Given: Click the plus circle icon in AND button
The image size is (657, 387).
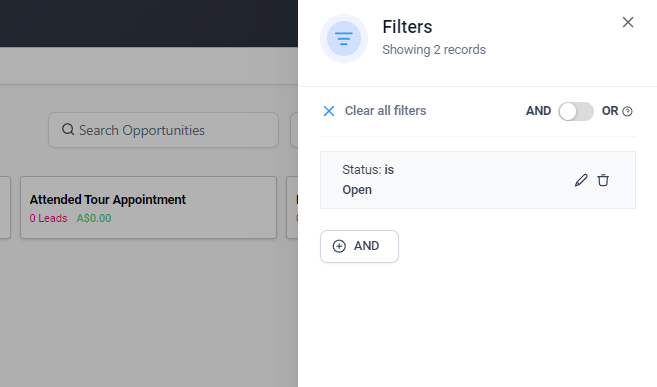Looking at the screenshot, I should (x=339, y=246).
